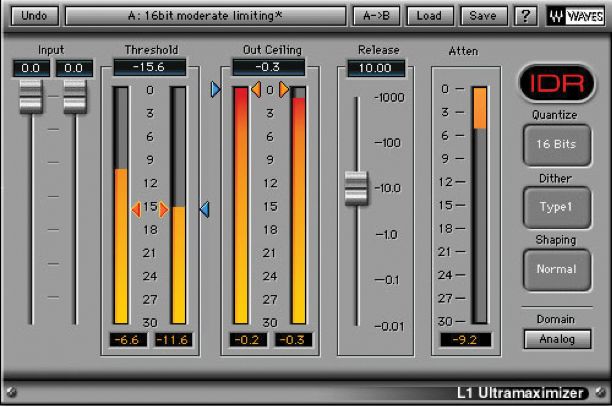The height and width of the screenshot is (407, 612).
Task: Click the right output peak readout -0.3
Action: pos(293,340)
